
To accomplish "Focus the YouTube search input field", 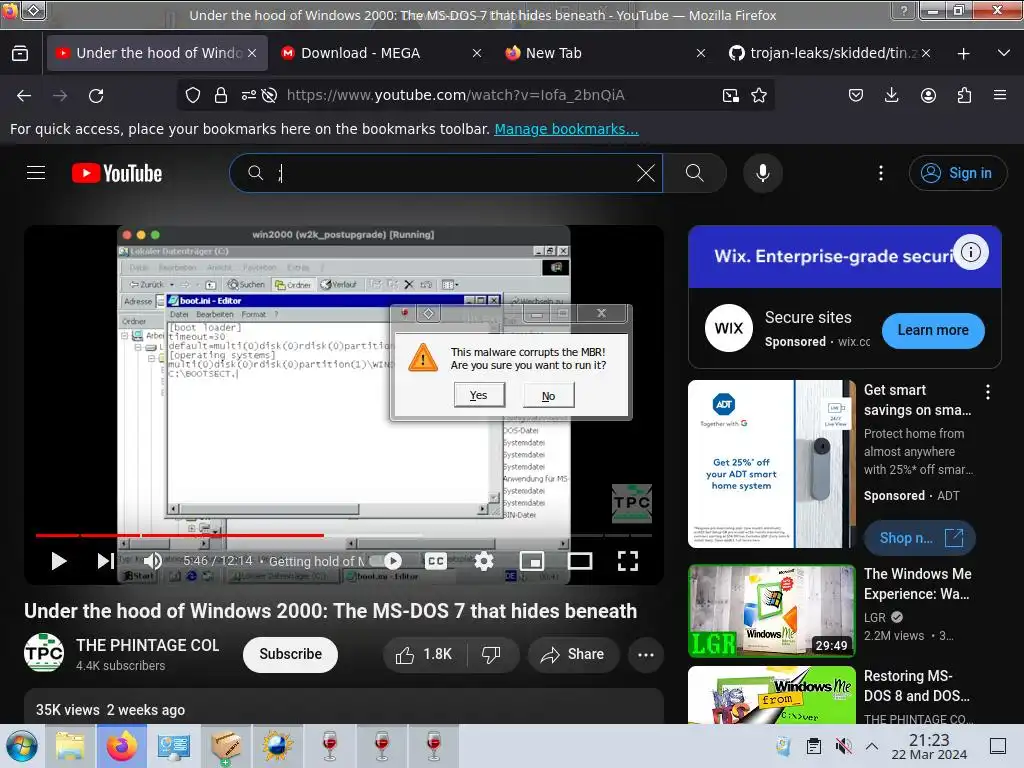I will 444,173.
